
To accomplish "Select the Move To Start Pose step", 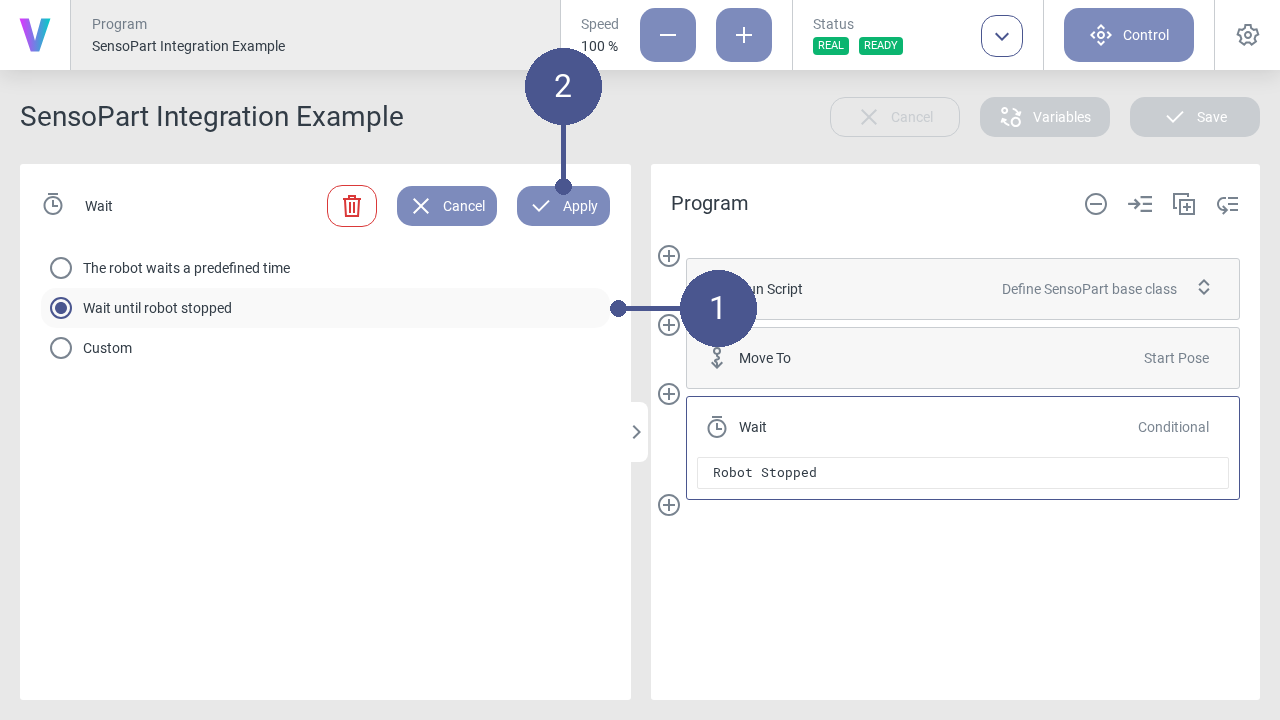I will tap(962, 358).
